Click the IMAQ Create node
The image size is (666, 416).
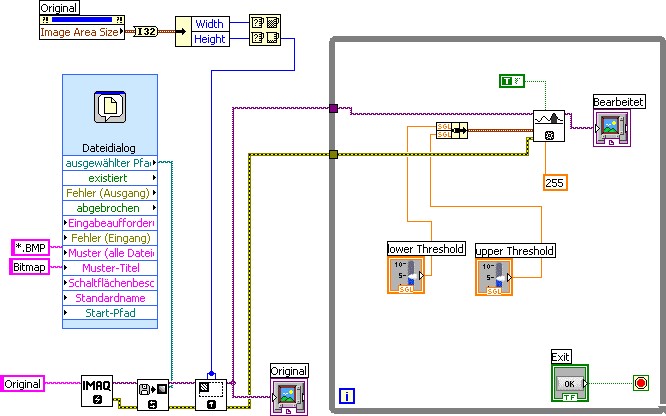coord(97,391)
